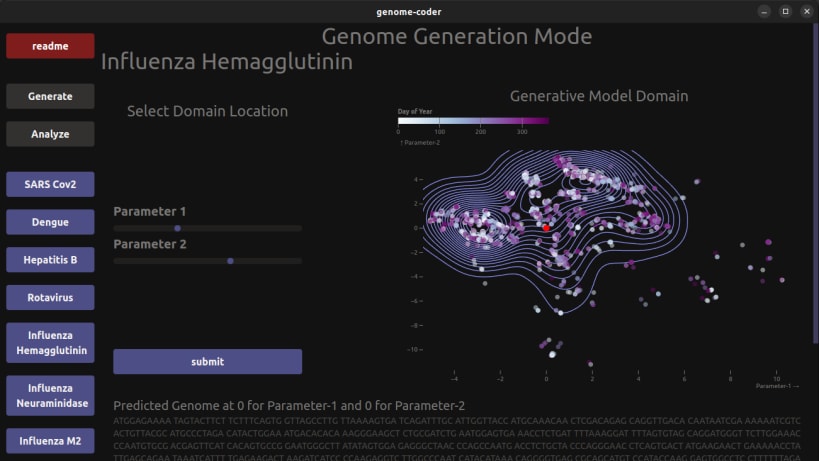Image resolution: width=819 pixels, height=461 pixels.
Task: Click the Parameter 1 label
Action: tap(149, 211)
